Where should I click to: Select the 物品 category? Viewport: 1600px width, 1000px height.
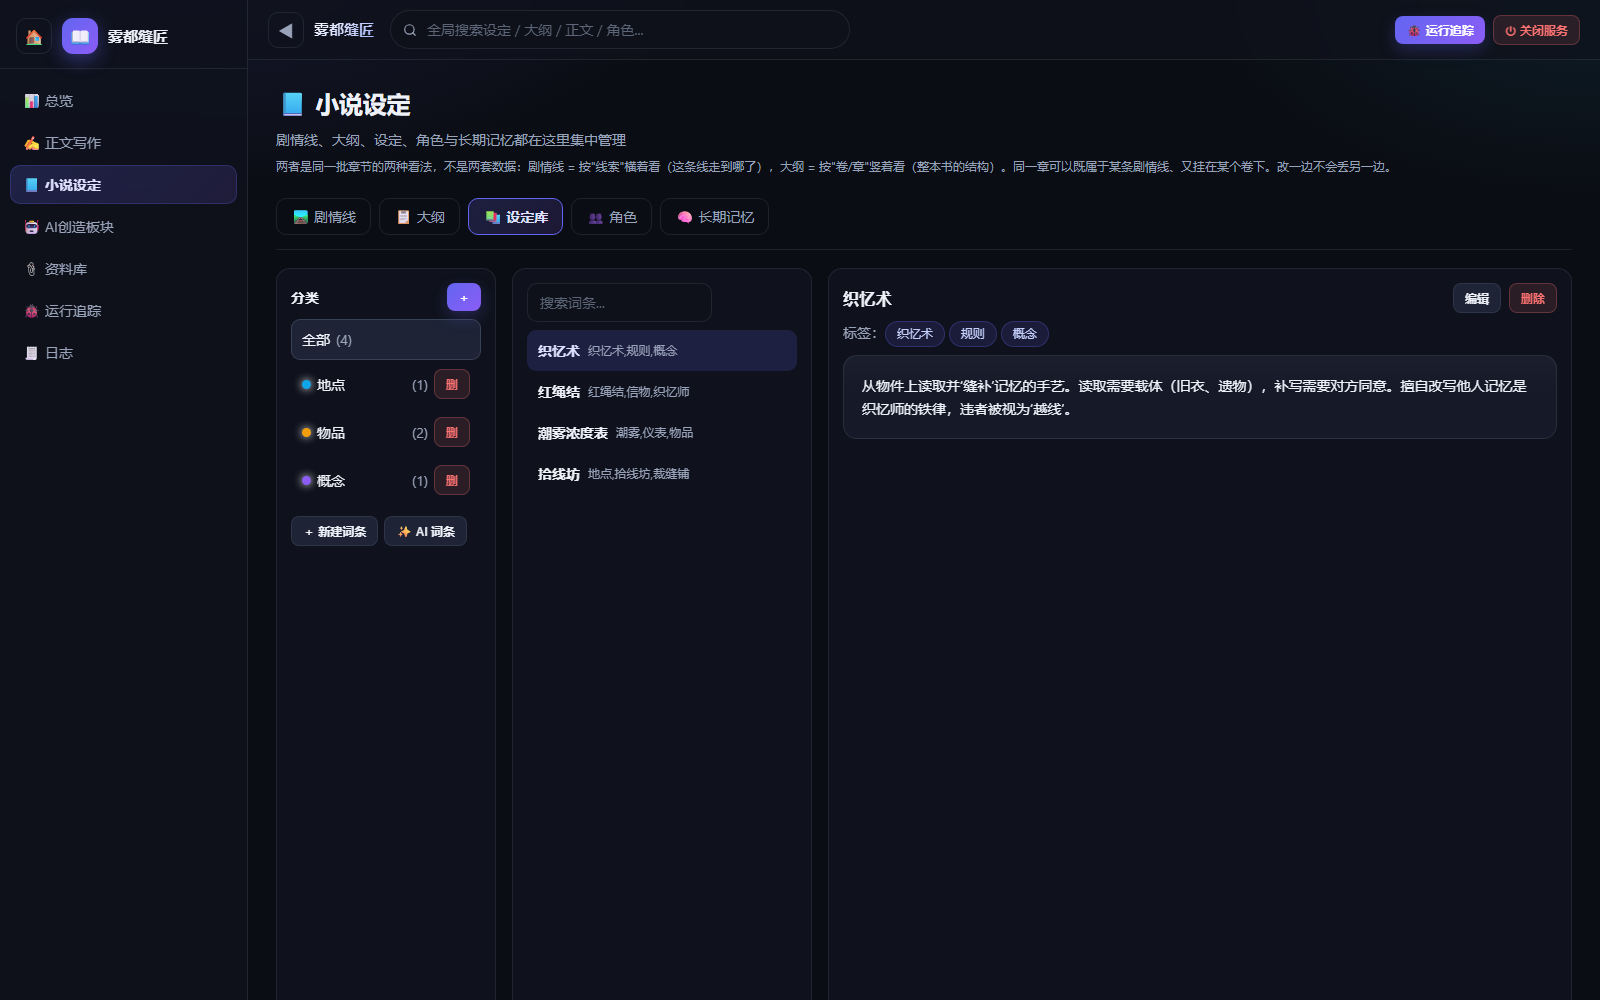(x=360, y=433)
